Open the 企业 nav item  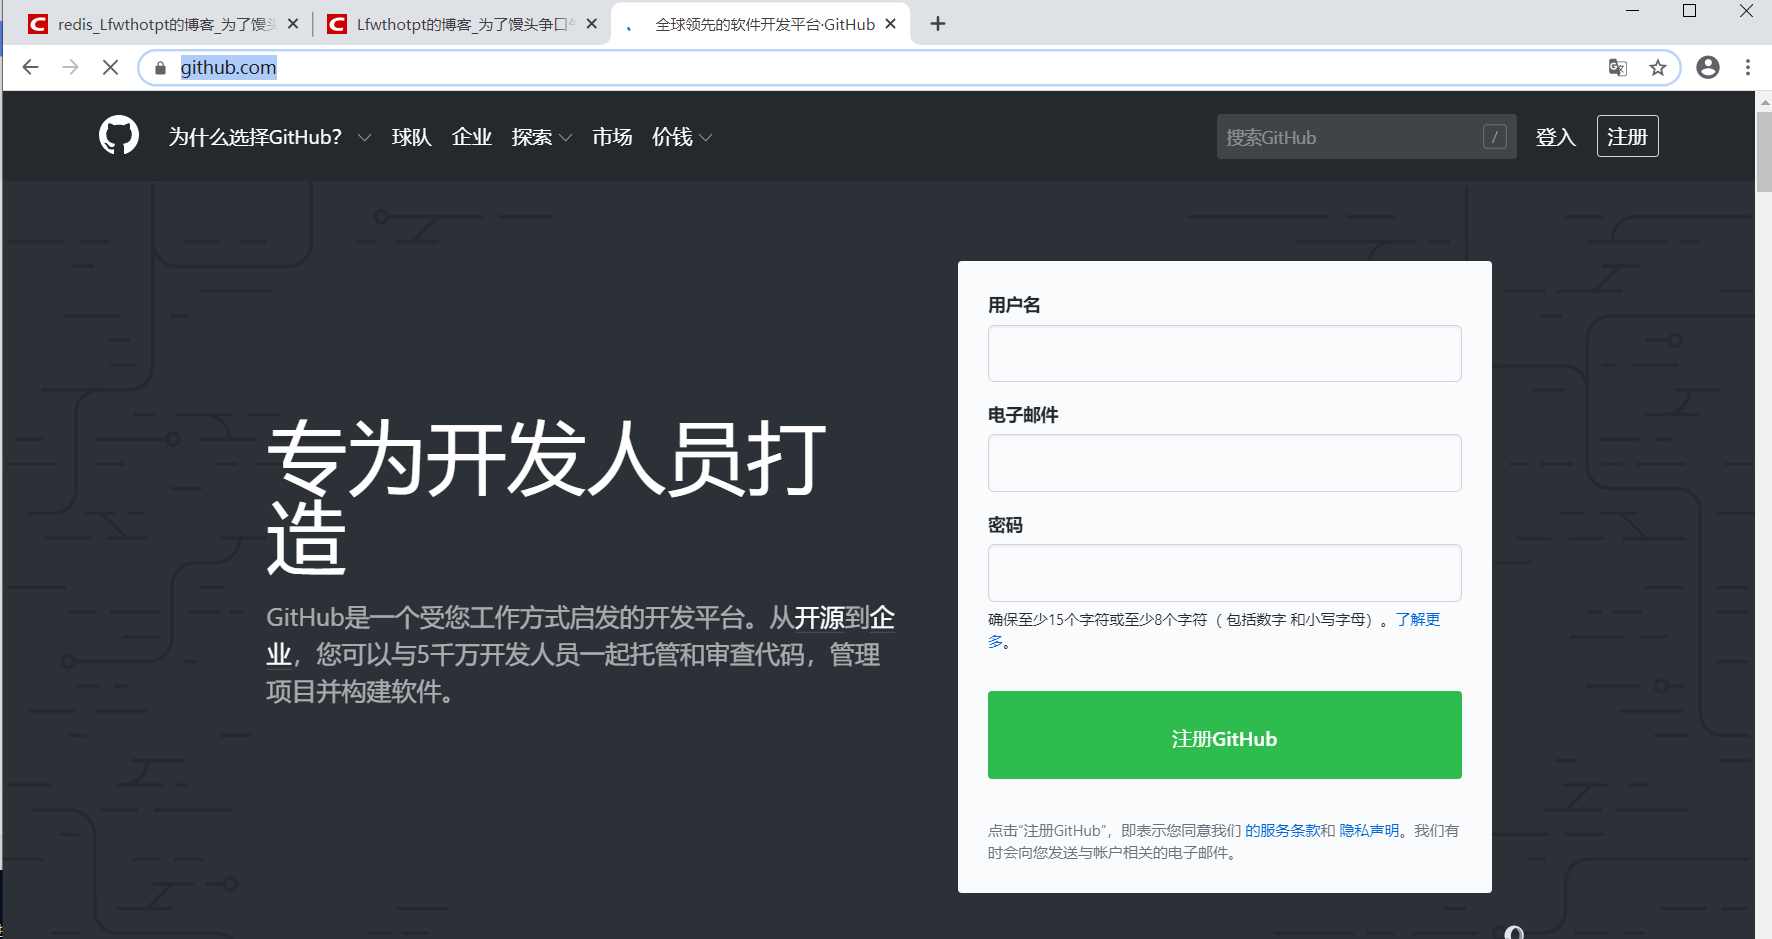click(472, 137)
